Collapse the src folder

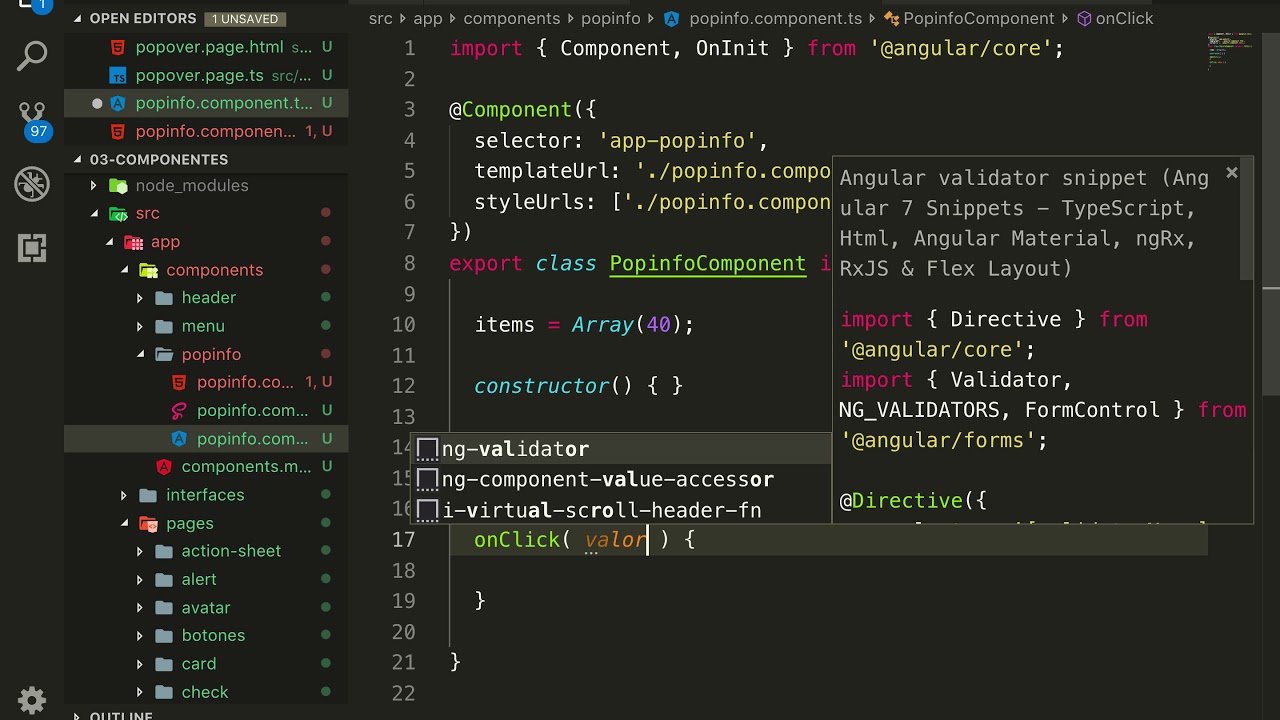coord(94,213)
